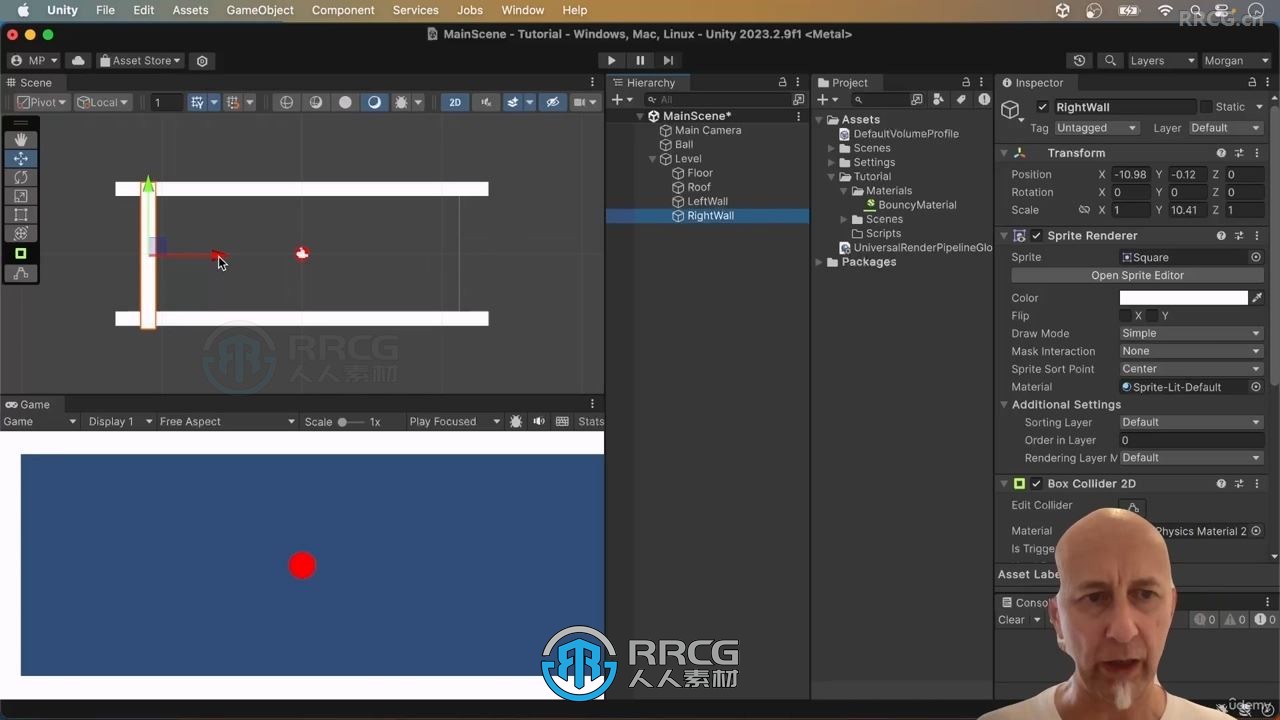This screenshot has width=1280, height=720.
Task: Choose the scene draw mode globe icon
Action: click(287, 102)
